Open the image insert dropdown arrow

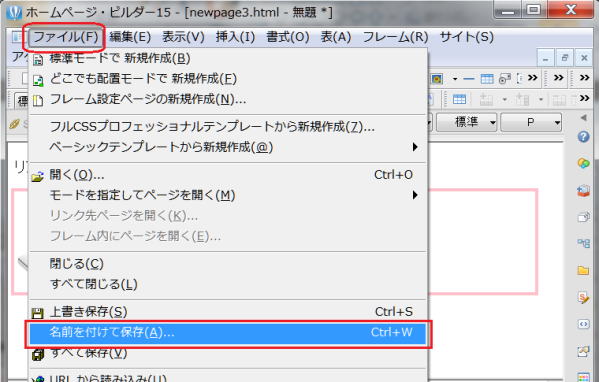(x=455, y=79)
